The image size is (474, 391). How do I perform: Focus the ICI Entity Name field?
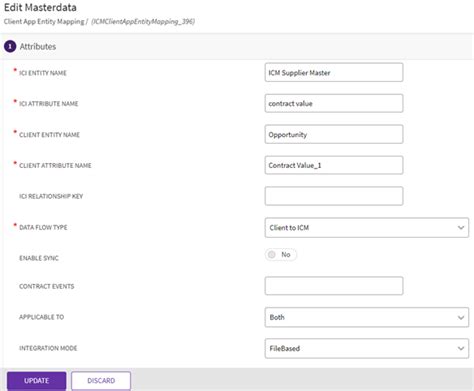[x=334, y=72]
